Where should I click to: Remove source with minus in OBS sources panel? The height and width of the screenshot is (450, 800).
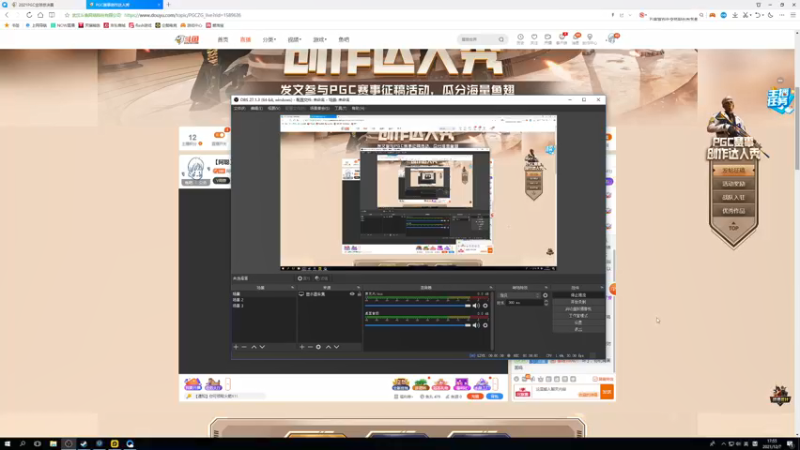310,347
